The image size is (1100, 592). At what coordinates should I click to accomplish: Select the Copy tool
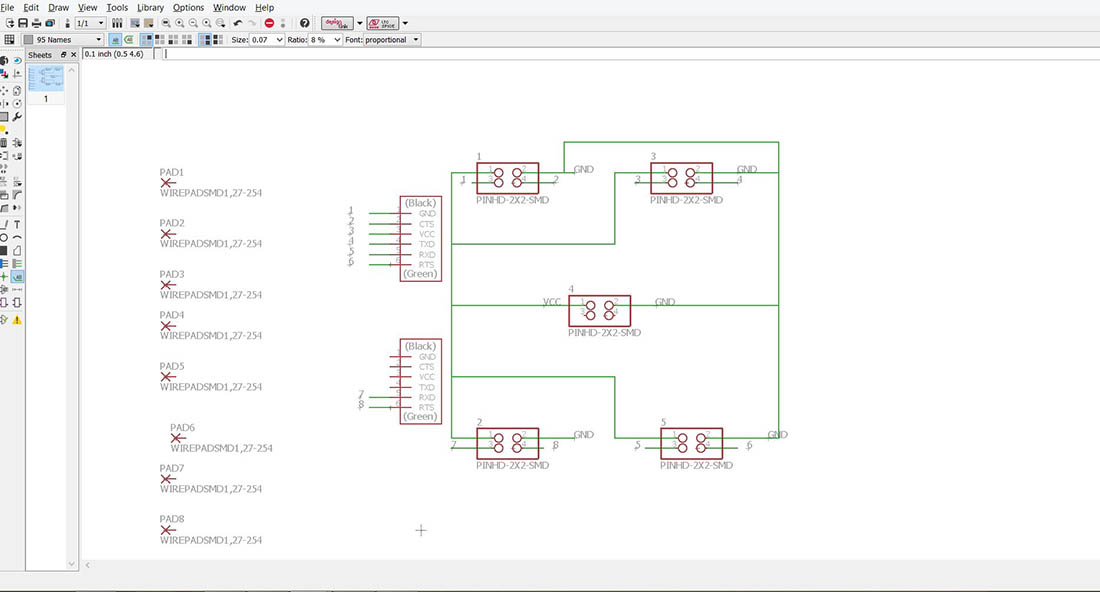(17, 90)
